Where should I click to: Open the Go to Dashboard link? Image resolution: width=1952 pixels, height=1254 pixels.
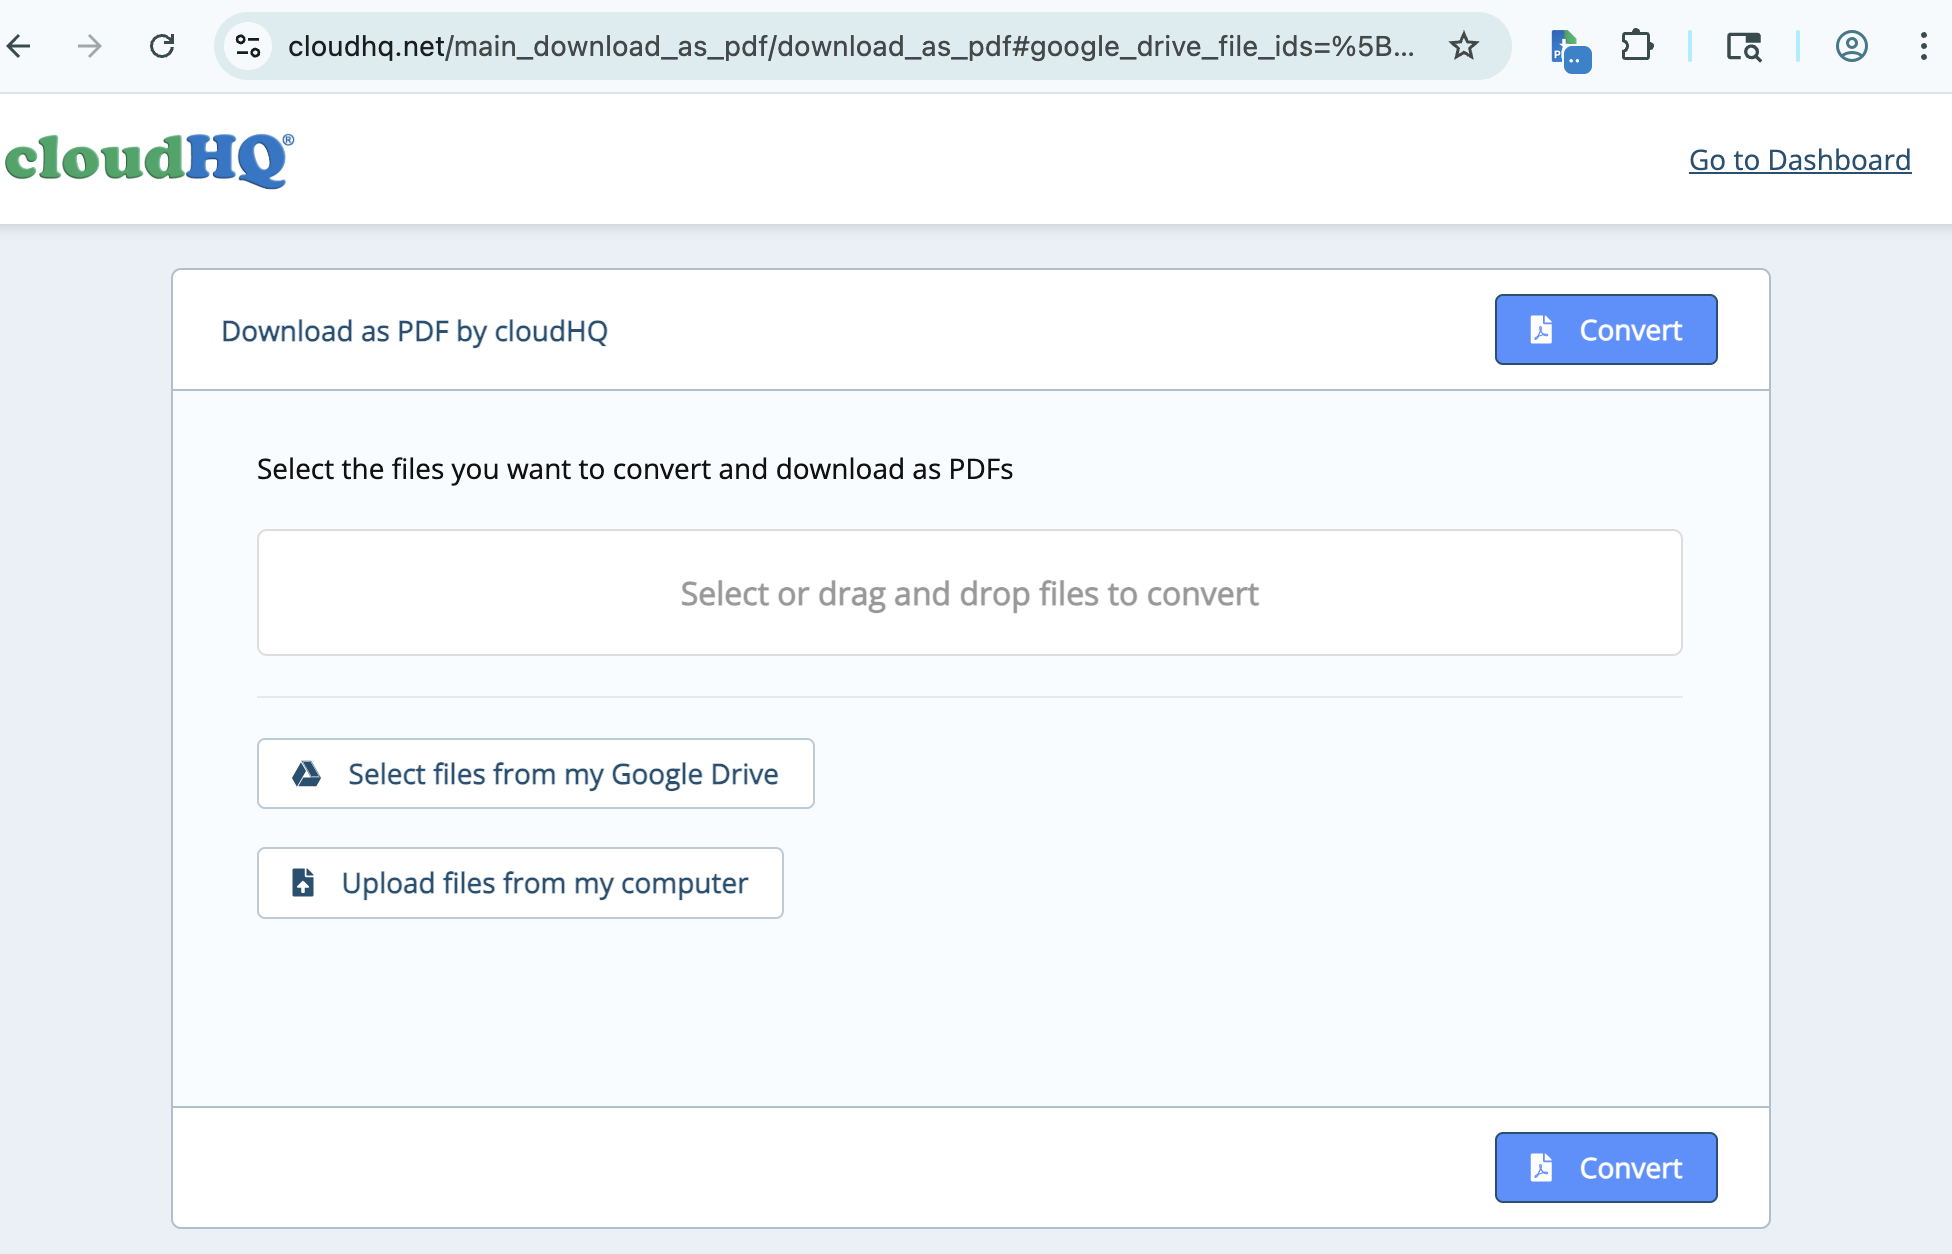click(1799, 160)
